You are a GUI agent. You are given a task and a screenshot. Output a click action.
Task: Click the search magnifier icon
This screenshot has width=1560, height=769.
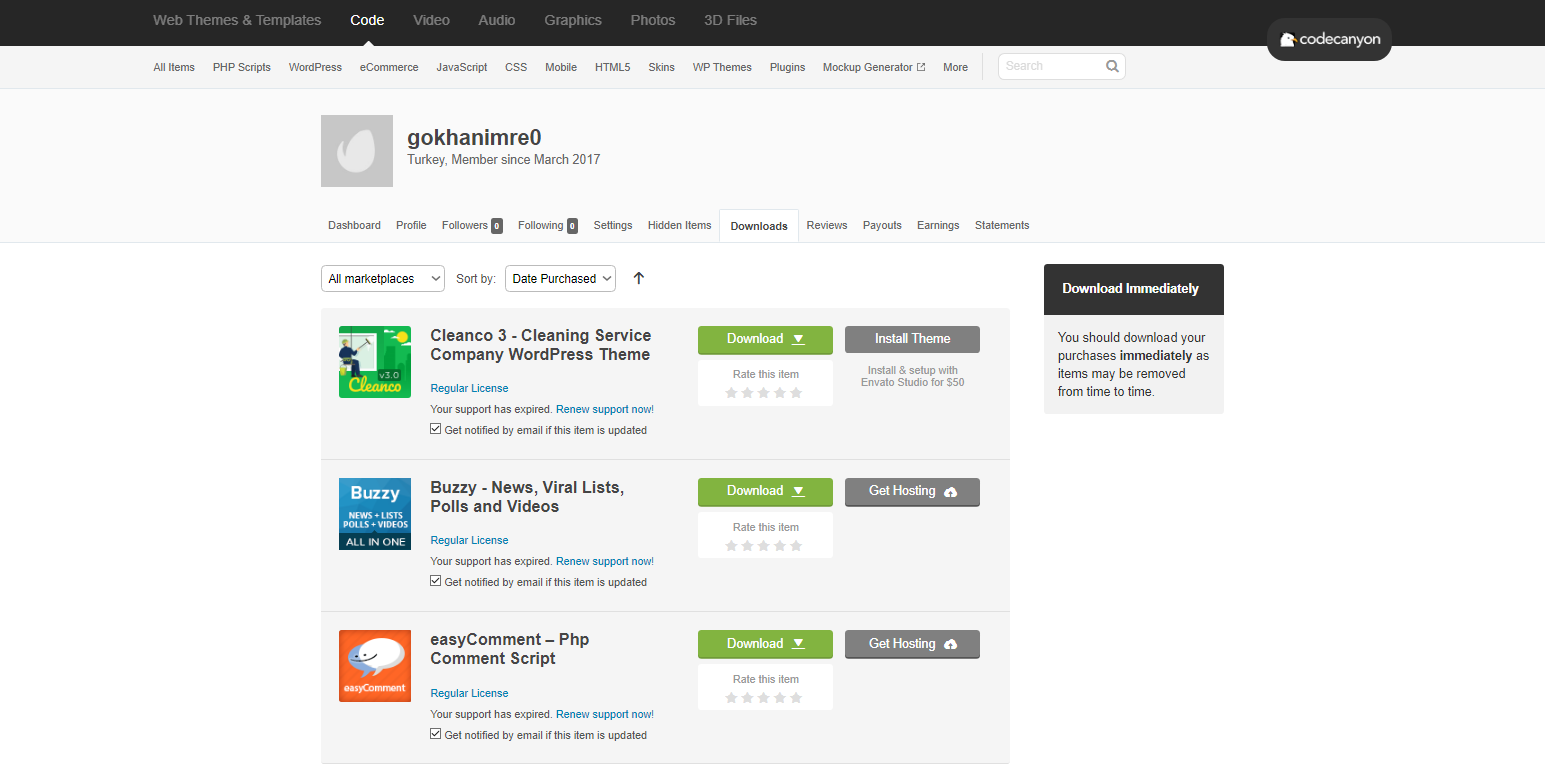coord(1112,67)
